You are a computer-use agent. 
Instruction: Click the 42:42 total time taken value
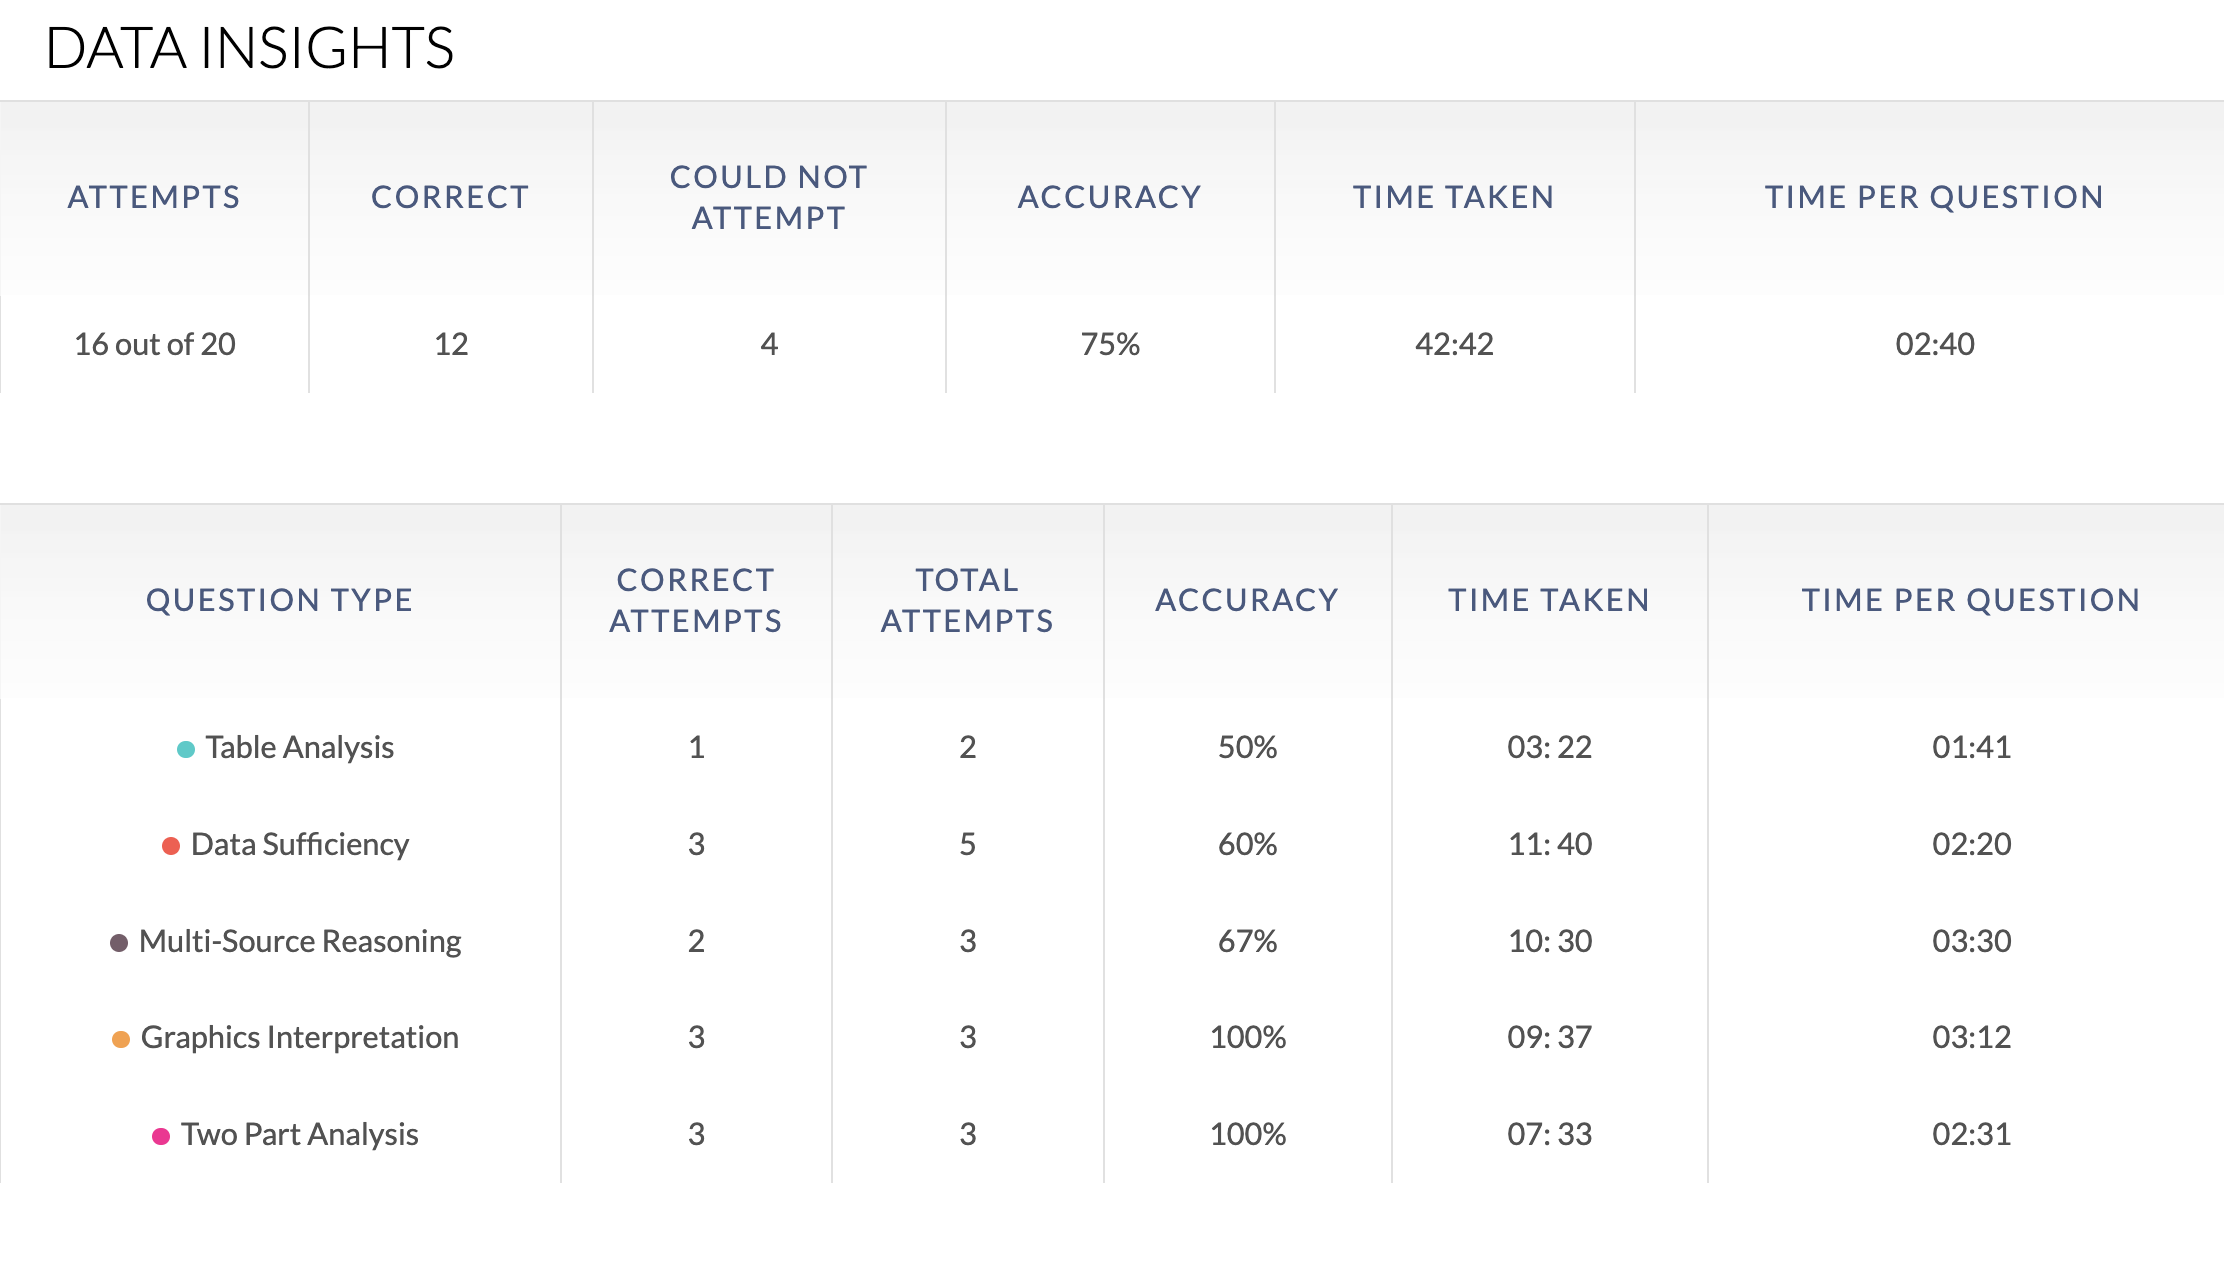point(1454,344)
